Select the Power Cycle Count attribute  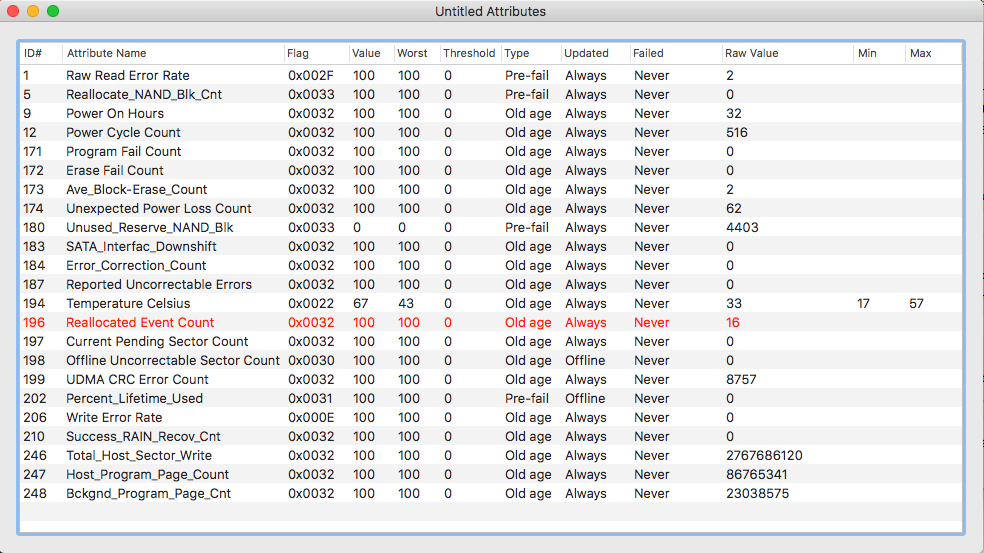tap(491, 132)
